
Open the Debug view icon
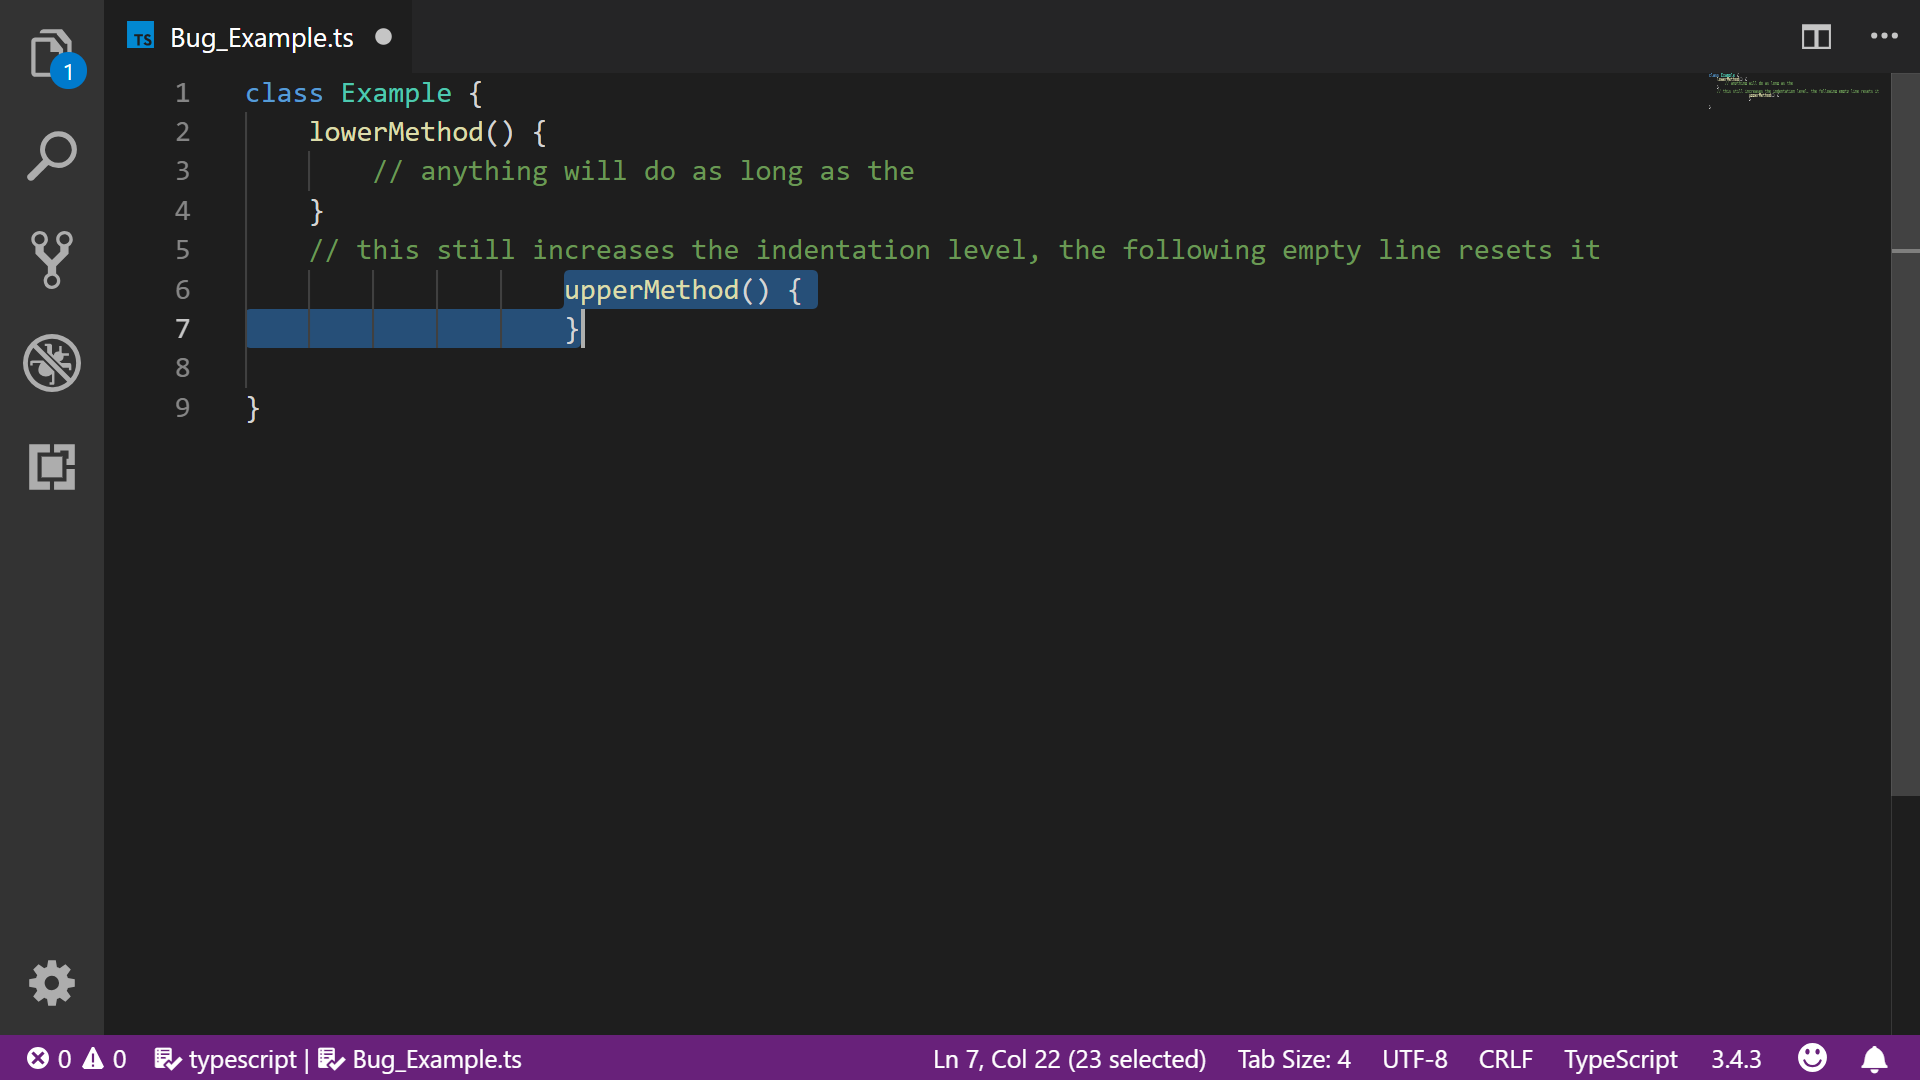[52, 363]
